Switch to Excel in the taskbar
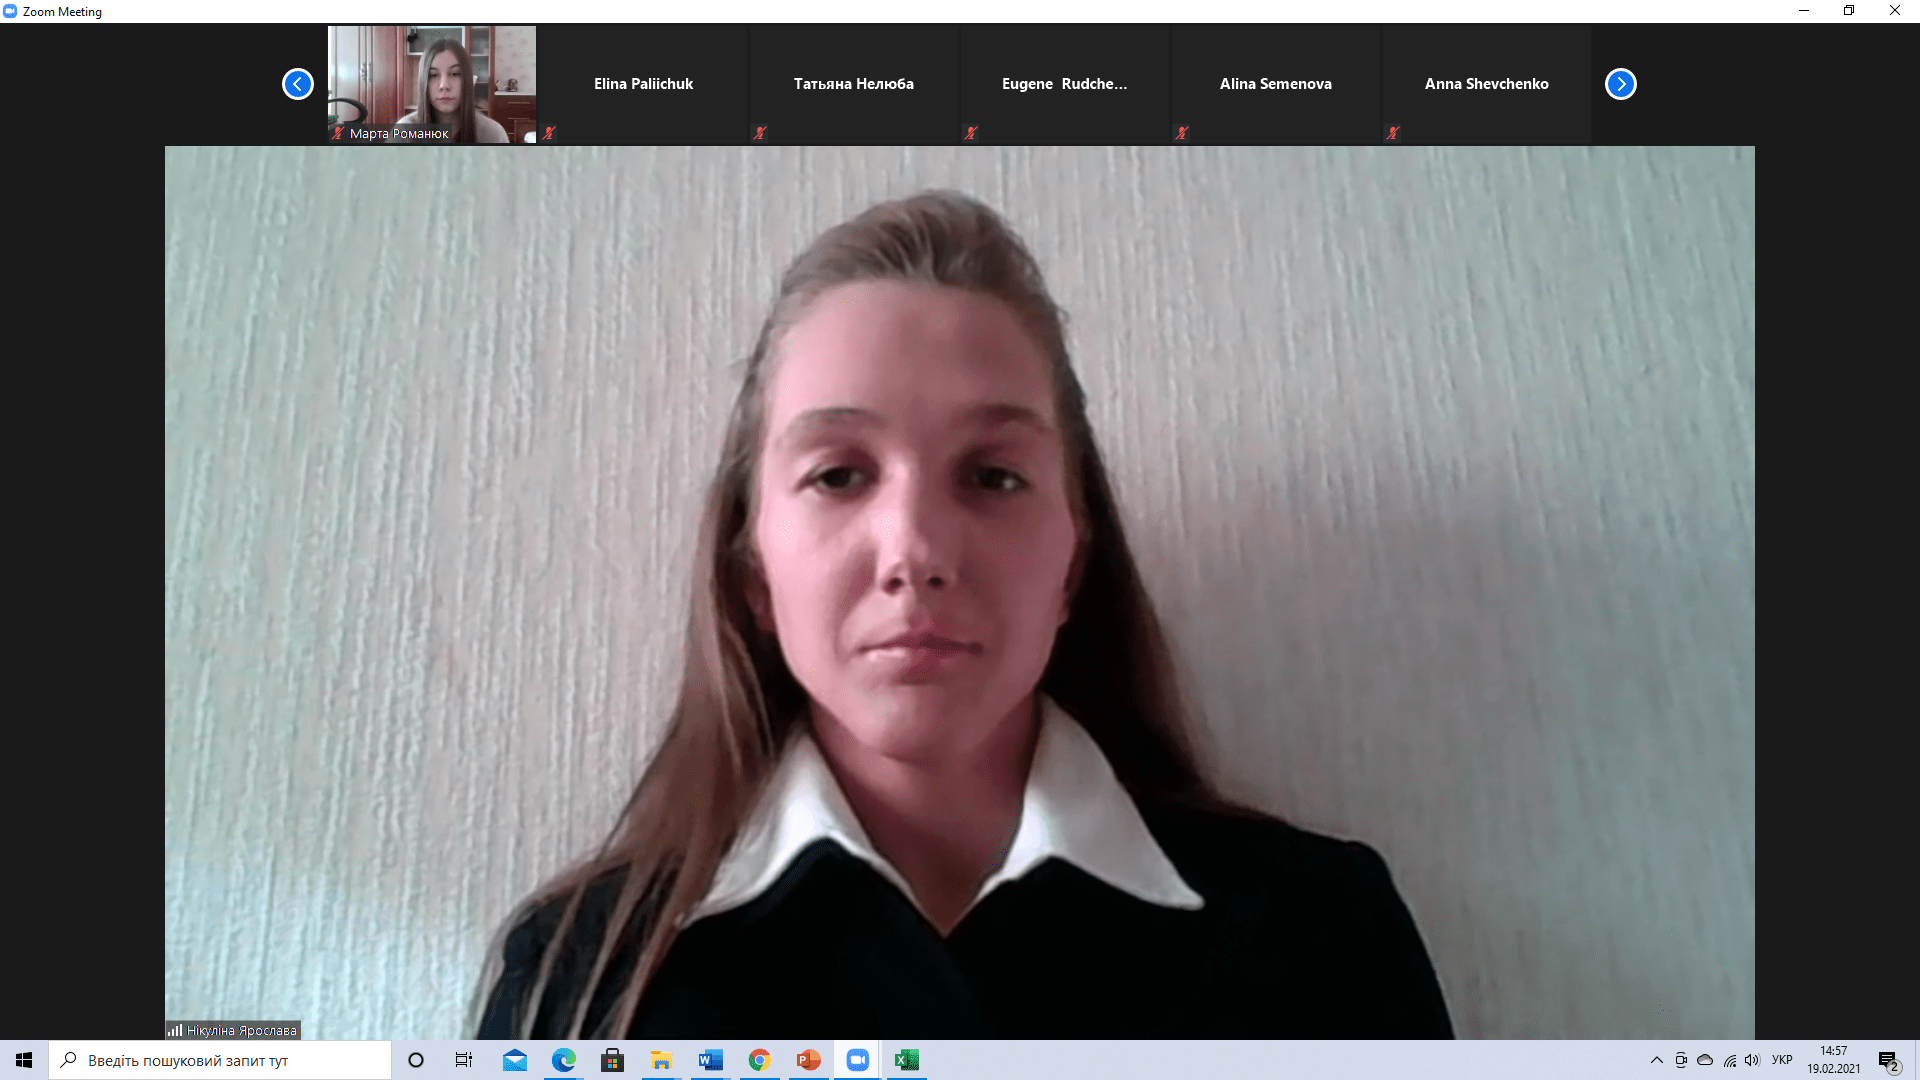The width and height of the screenshot is (1920, 1080). [x=906, y=1060]
